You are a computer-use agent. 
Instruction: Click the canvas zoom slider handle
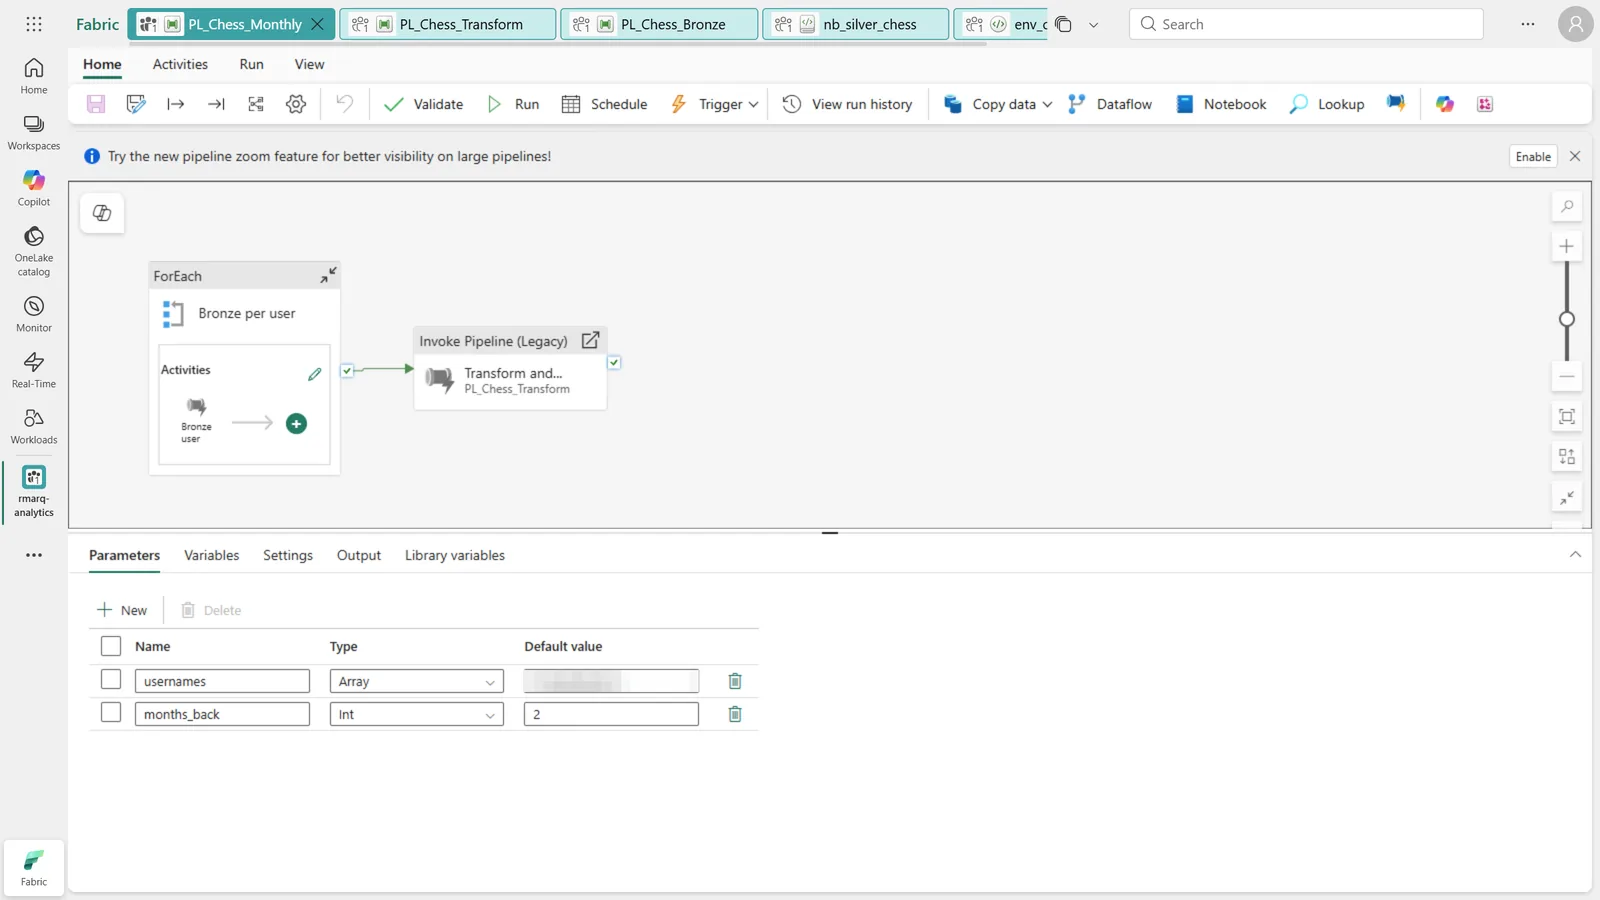(x=1567, y=319)
